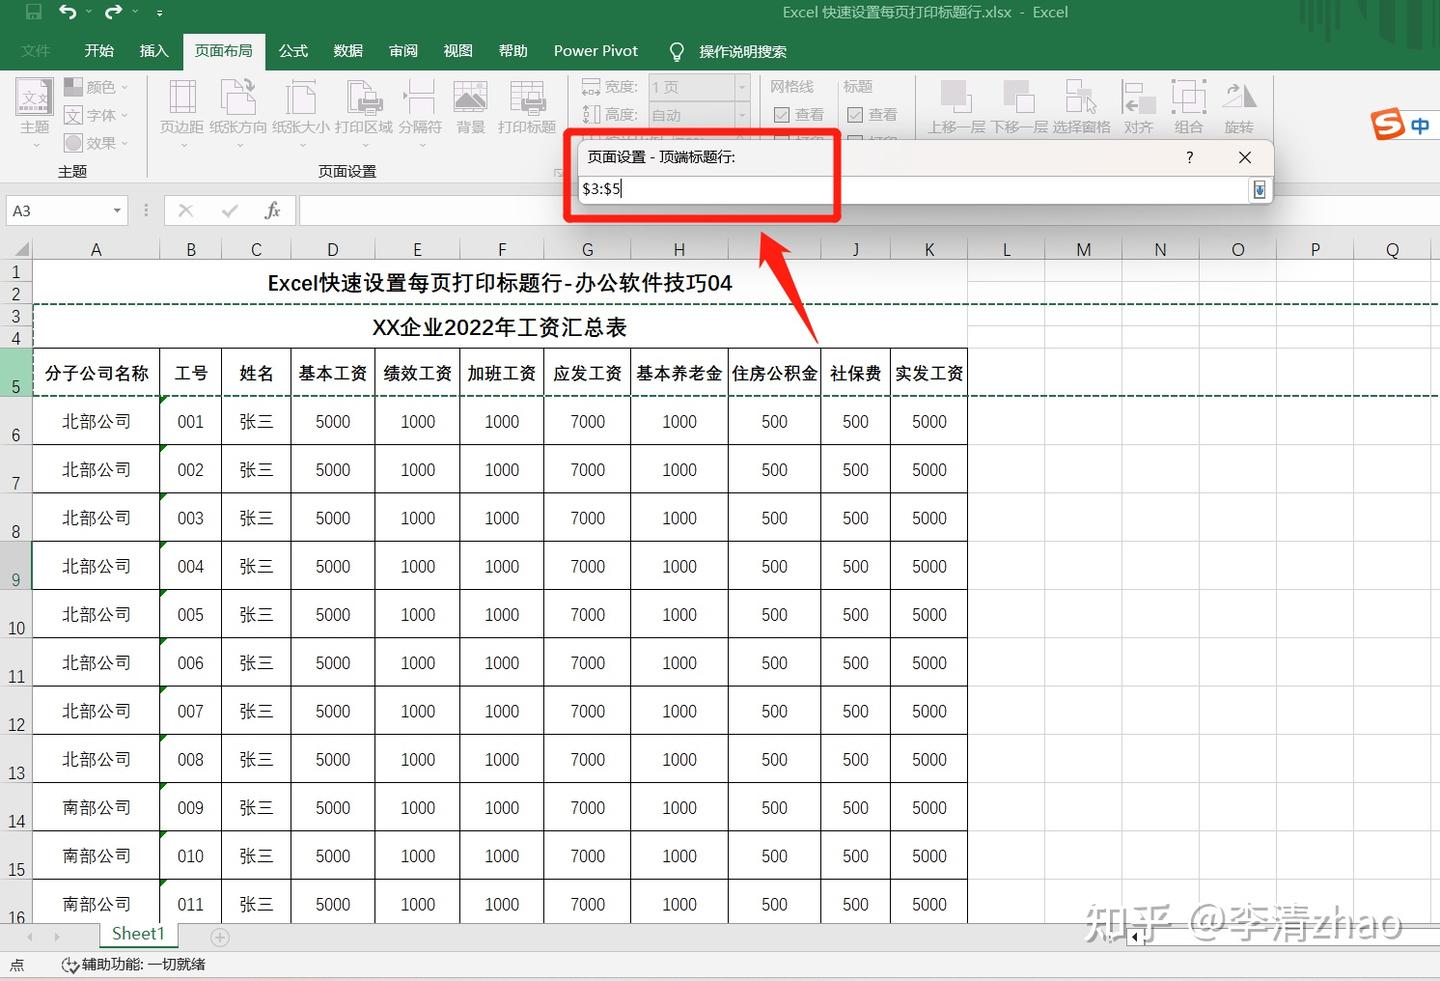Click the 顶端标题行 range input field
Image resolution: width=1440 pixels, height=981 pixels.
click(x=912, y=189)
